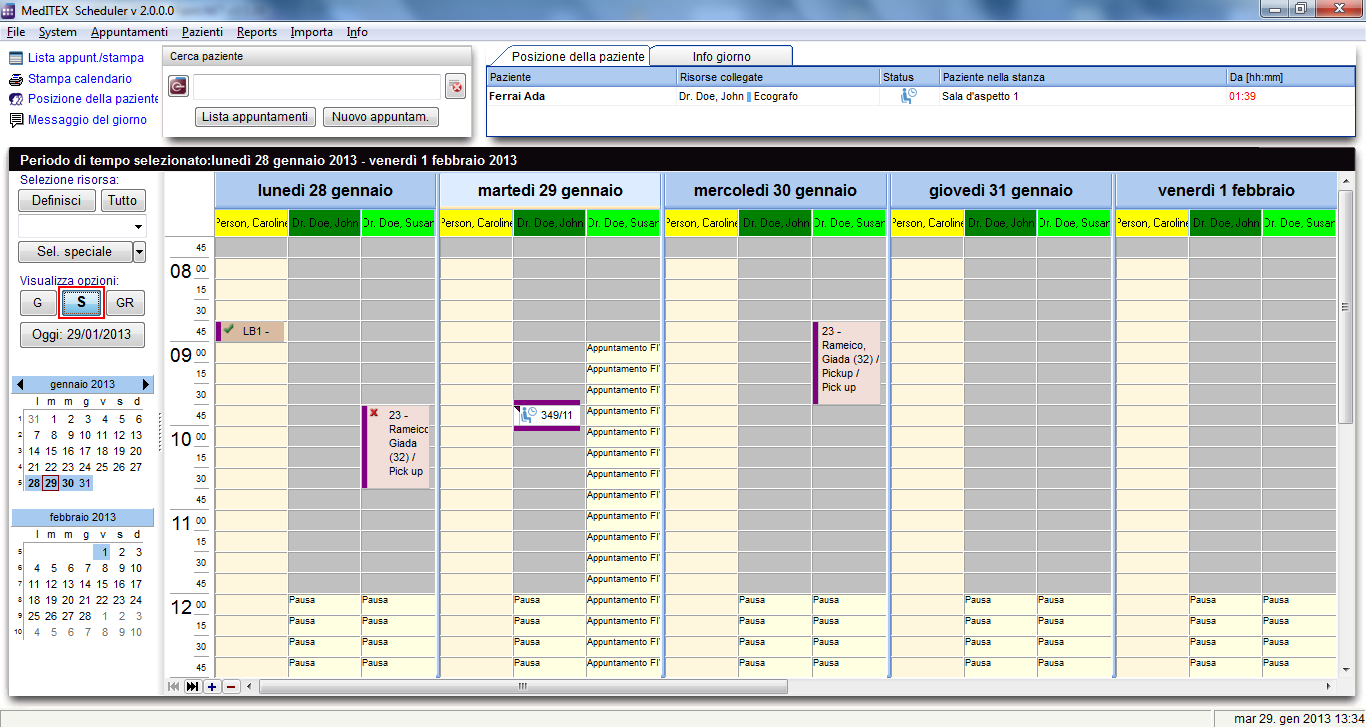Open the 349/11 appointment on Tuesday
Screen dimensions: 1366x728
pos(548,415)
